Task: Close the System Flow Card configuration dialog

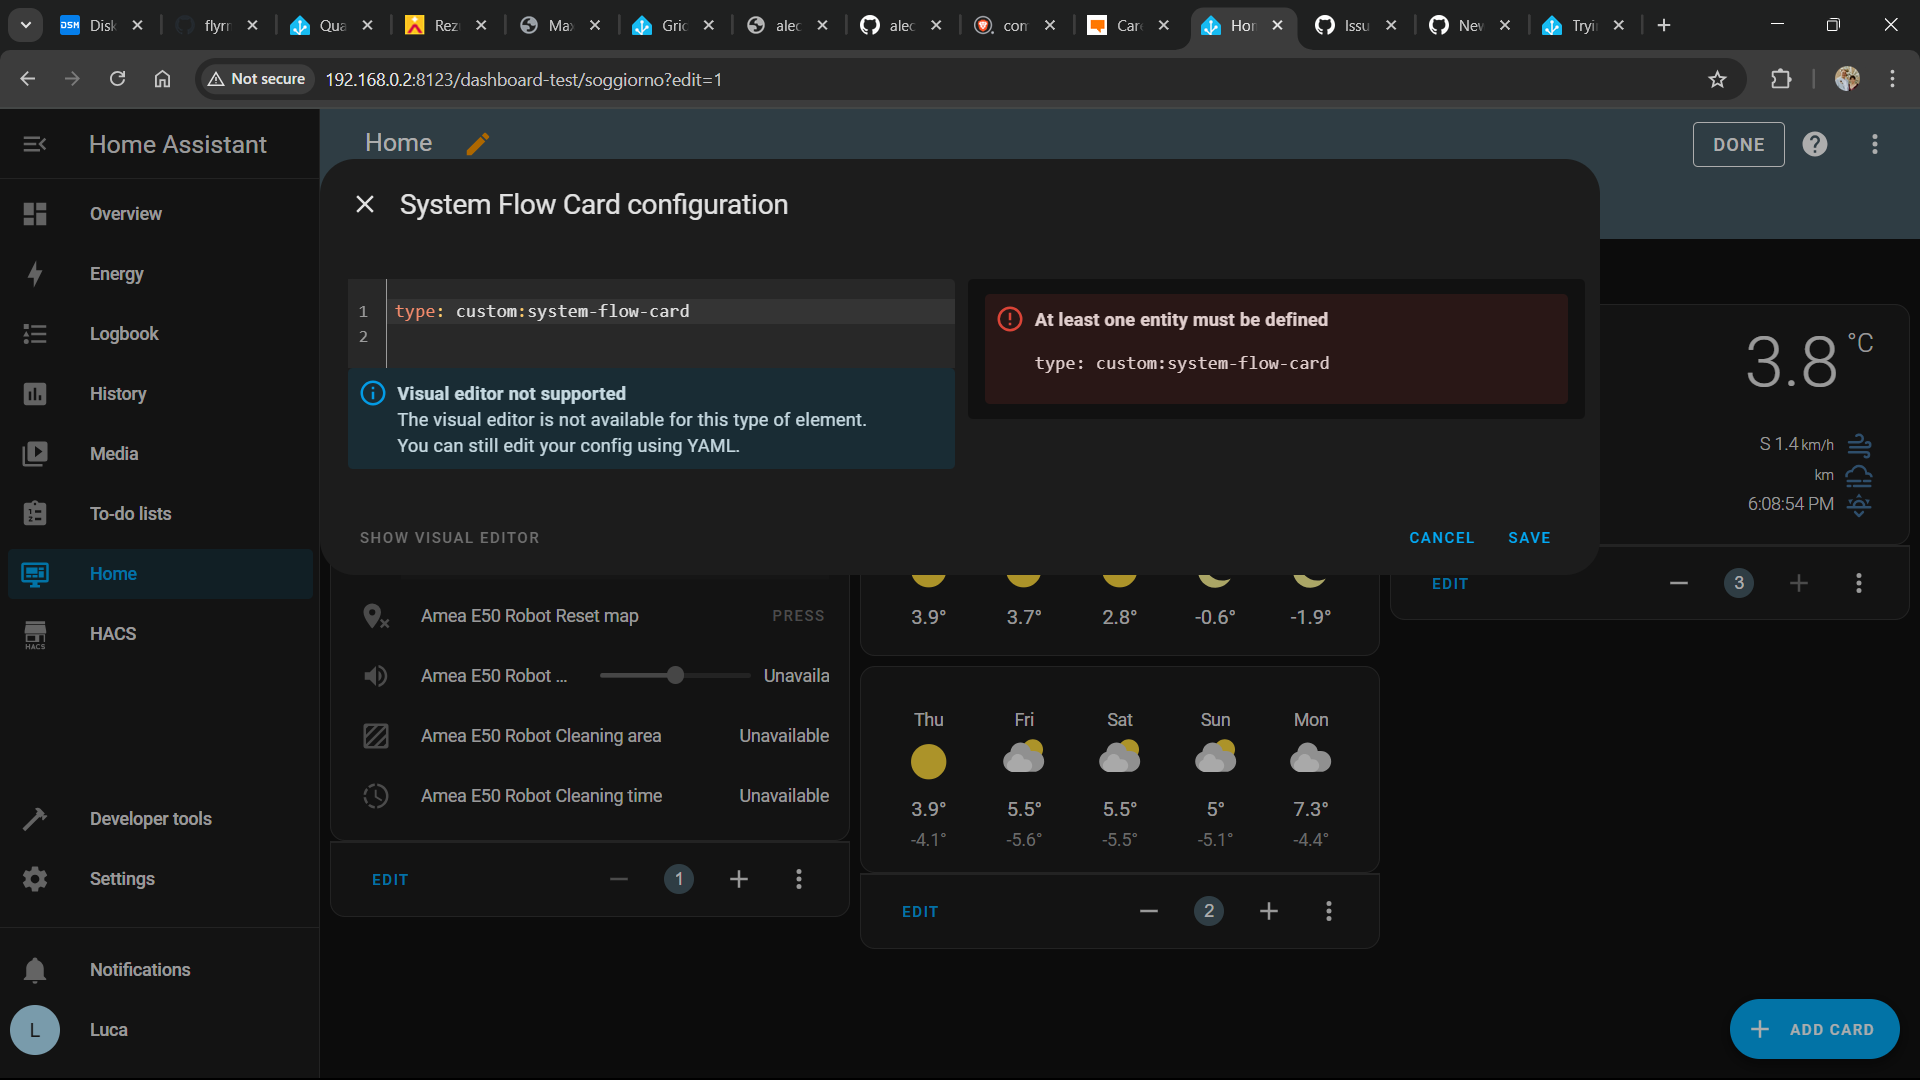Action: click(x=365, y=204)
